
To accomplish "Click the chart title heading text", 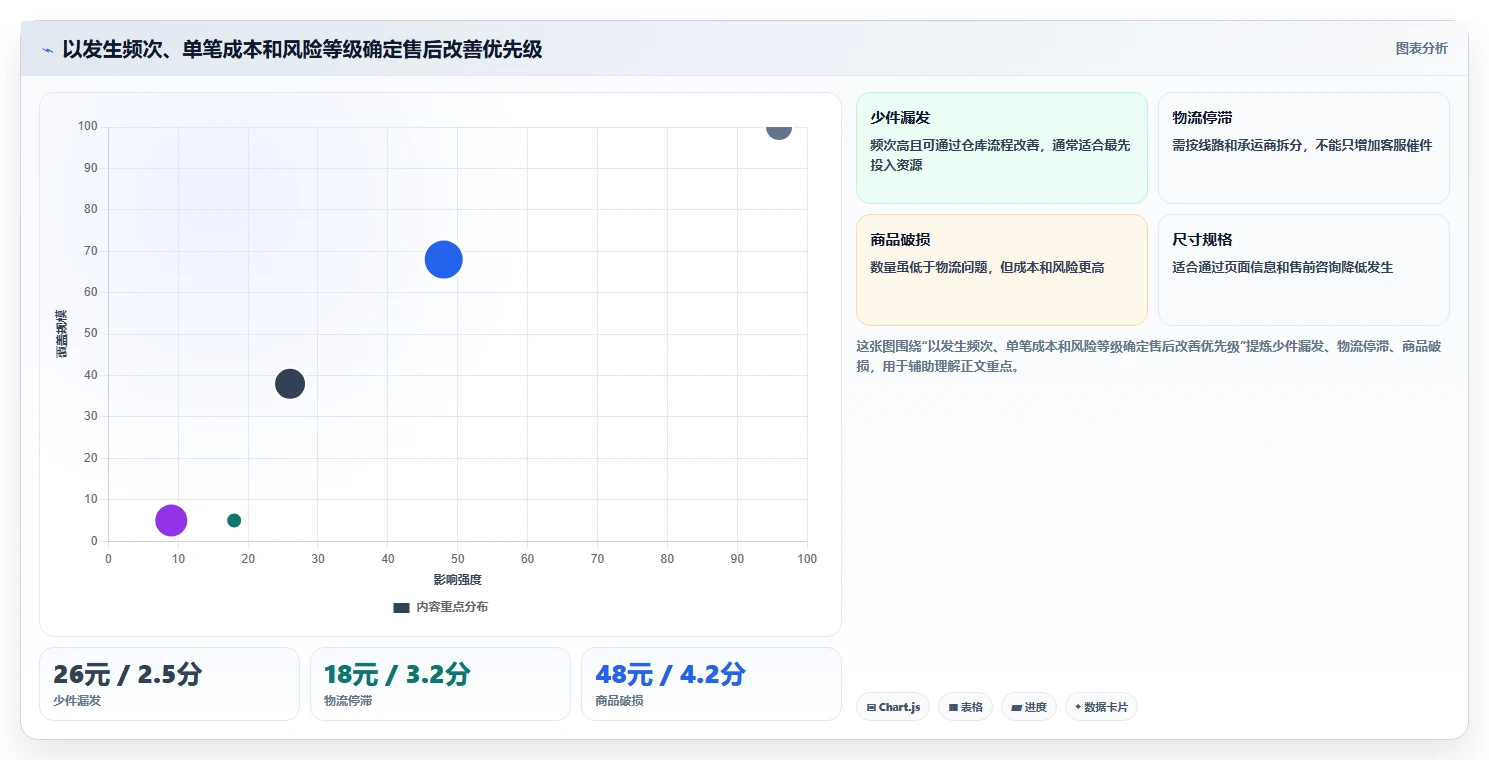I will click(x=302, y=49).
